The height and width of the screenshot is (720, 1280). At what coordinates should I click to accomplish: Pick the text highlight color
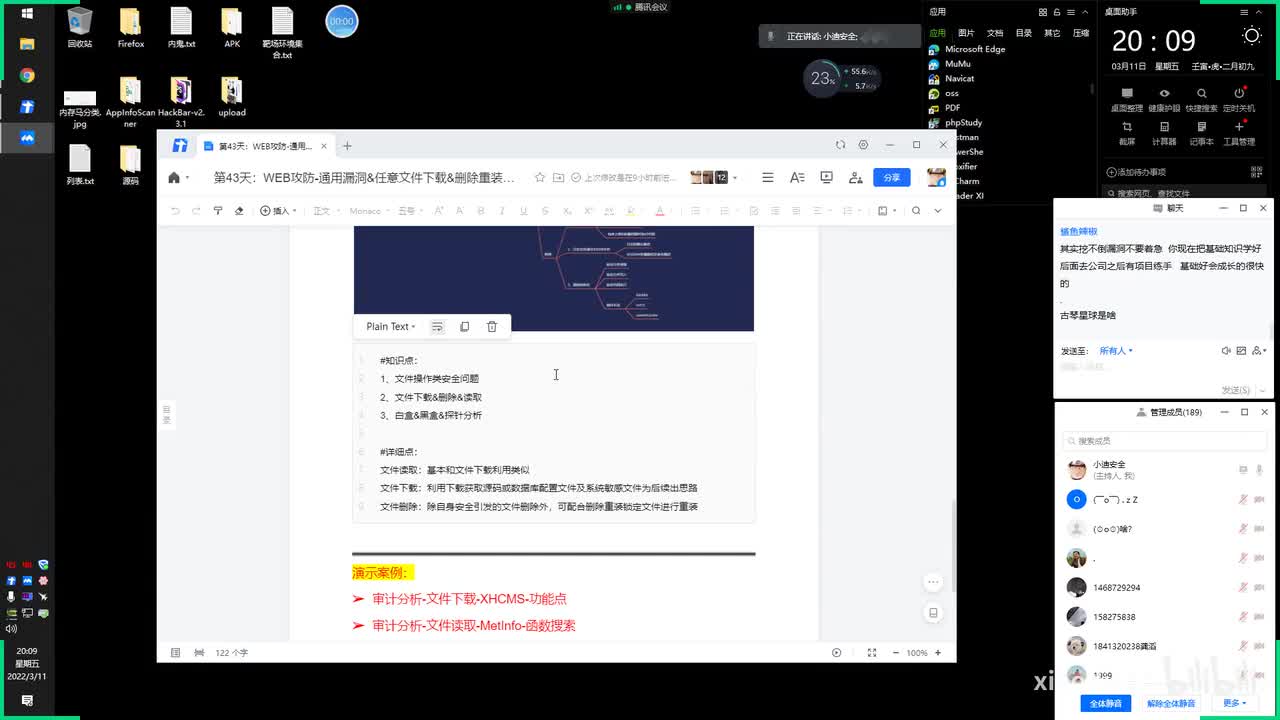(x=630, y=211)
